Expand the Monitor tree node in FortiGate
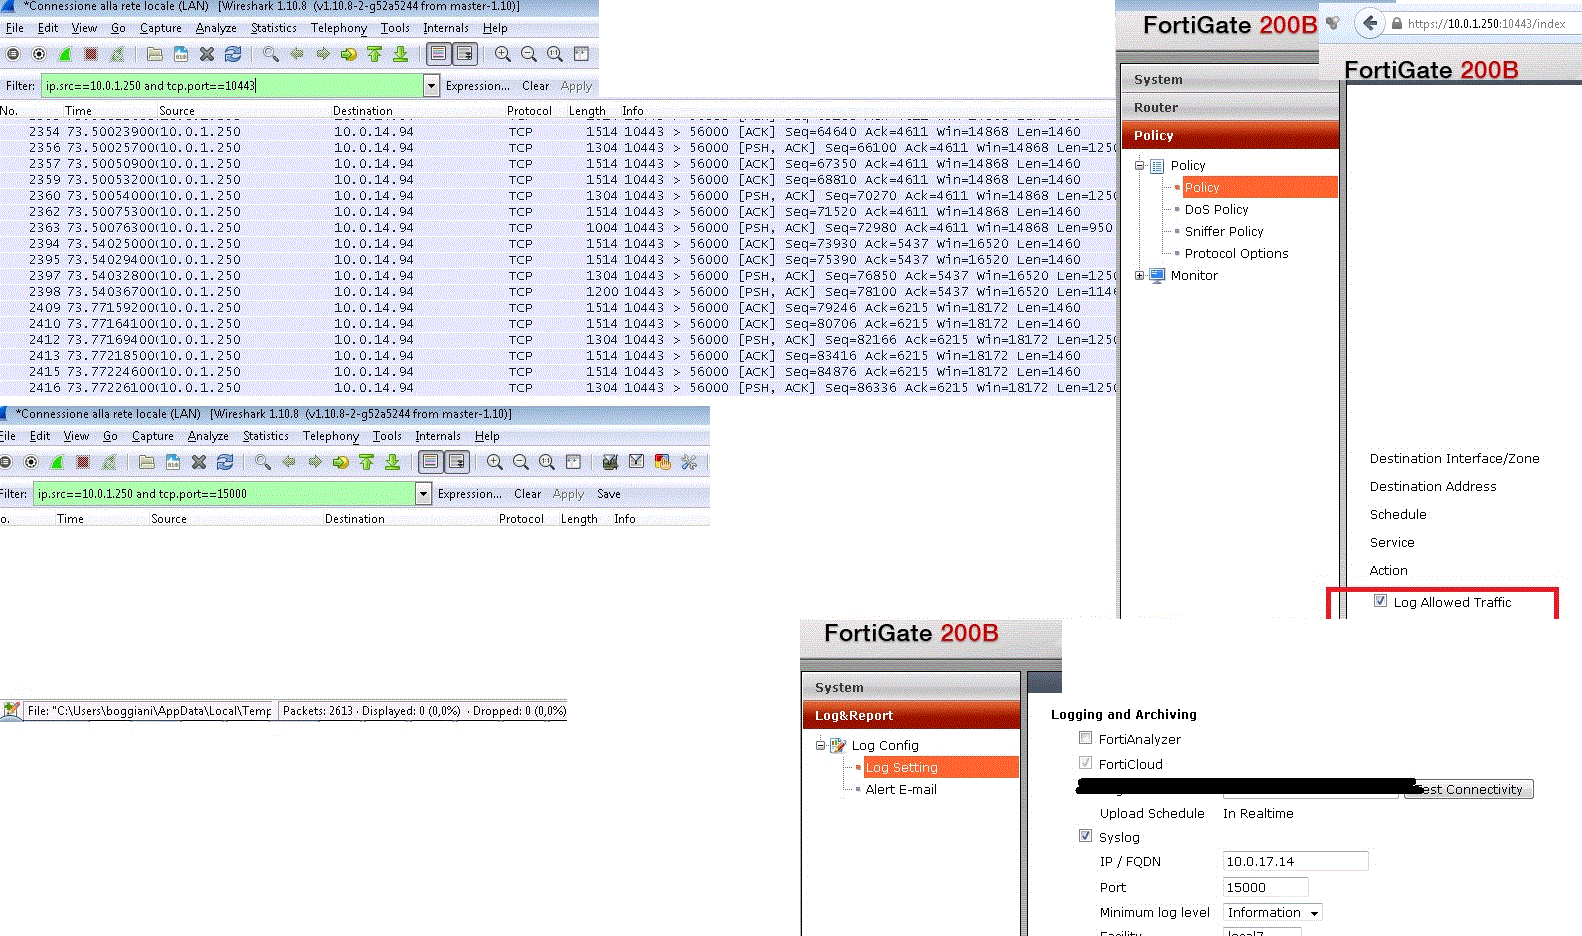The height and width of the screenshot is (936, 1582). click(x=1139, y=275)
